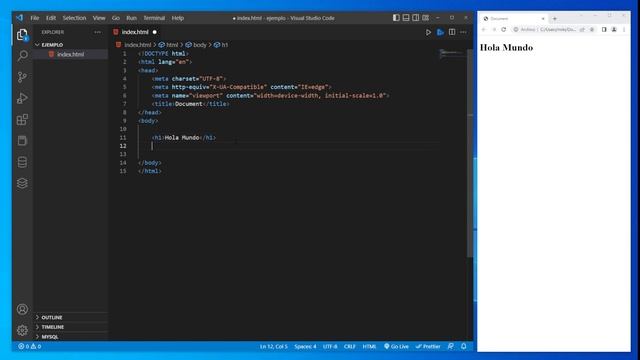Open the Help menu
The width and height of the screenshot is (640, 360).
[178, 18]
